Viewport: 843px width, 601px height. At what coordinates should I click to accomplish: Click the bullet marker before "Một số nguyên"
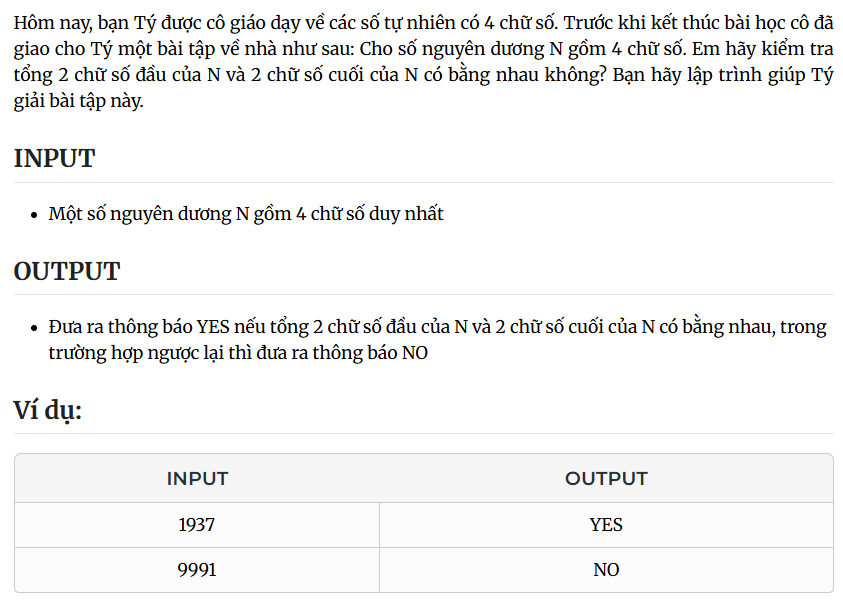coord(34,215)
